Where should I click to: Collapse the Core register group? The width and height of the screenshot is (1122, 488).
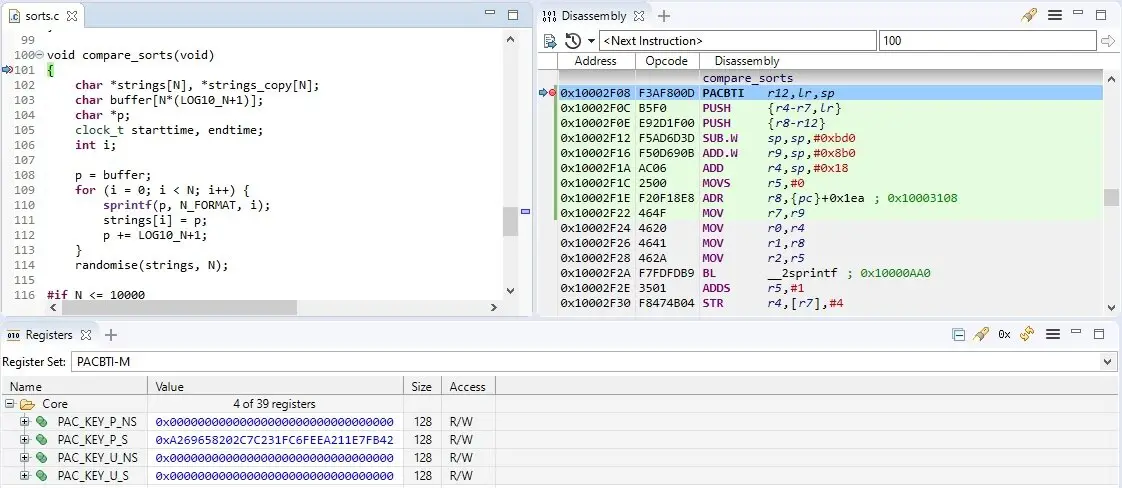point(9,404)
